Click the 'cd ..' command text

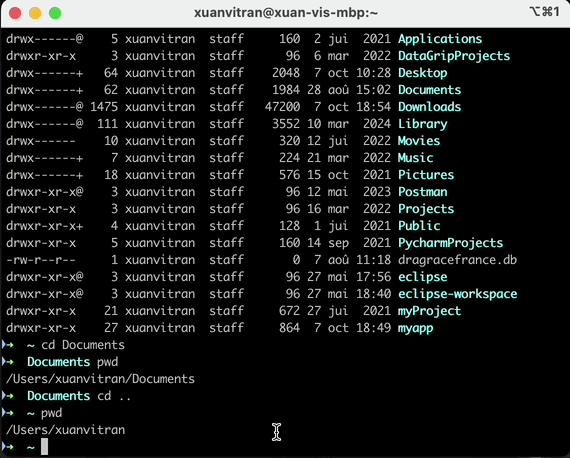(114, 396)
